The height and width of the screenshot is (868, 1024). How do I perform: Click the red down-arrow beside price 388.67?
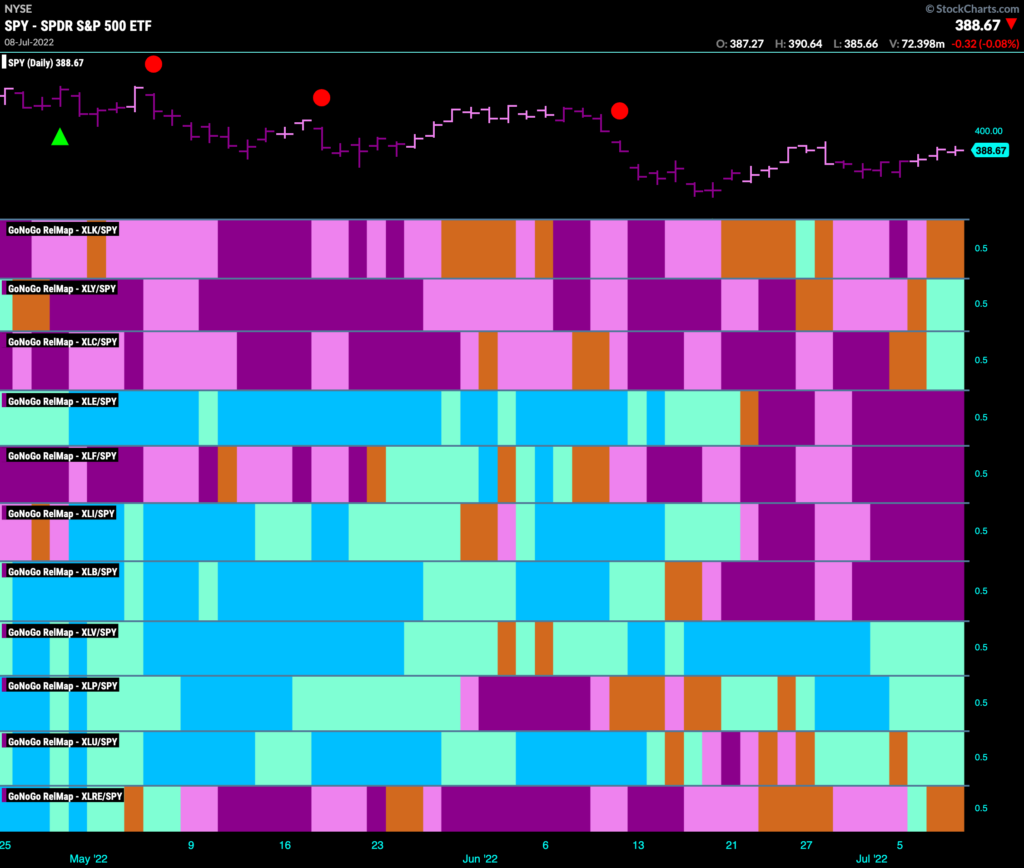click(x=1012, y=24)
